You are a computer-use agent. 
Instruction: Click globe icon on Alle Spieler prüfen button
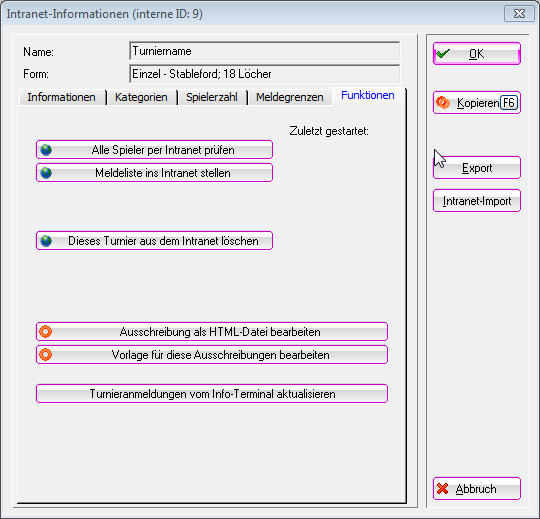46,150
